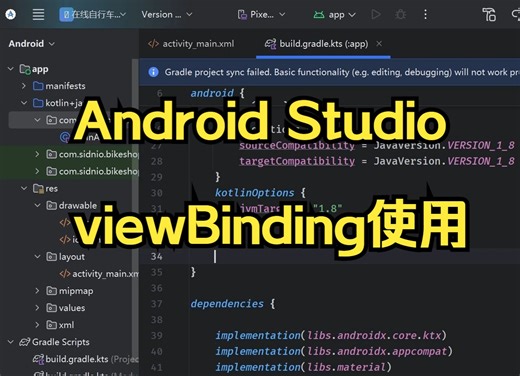Click line number 37 in gutter

coord(157,304)
